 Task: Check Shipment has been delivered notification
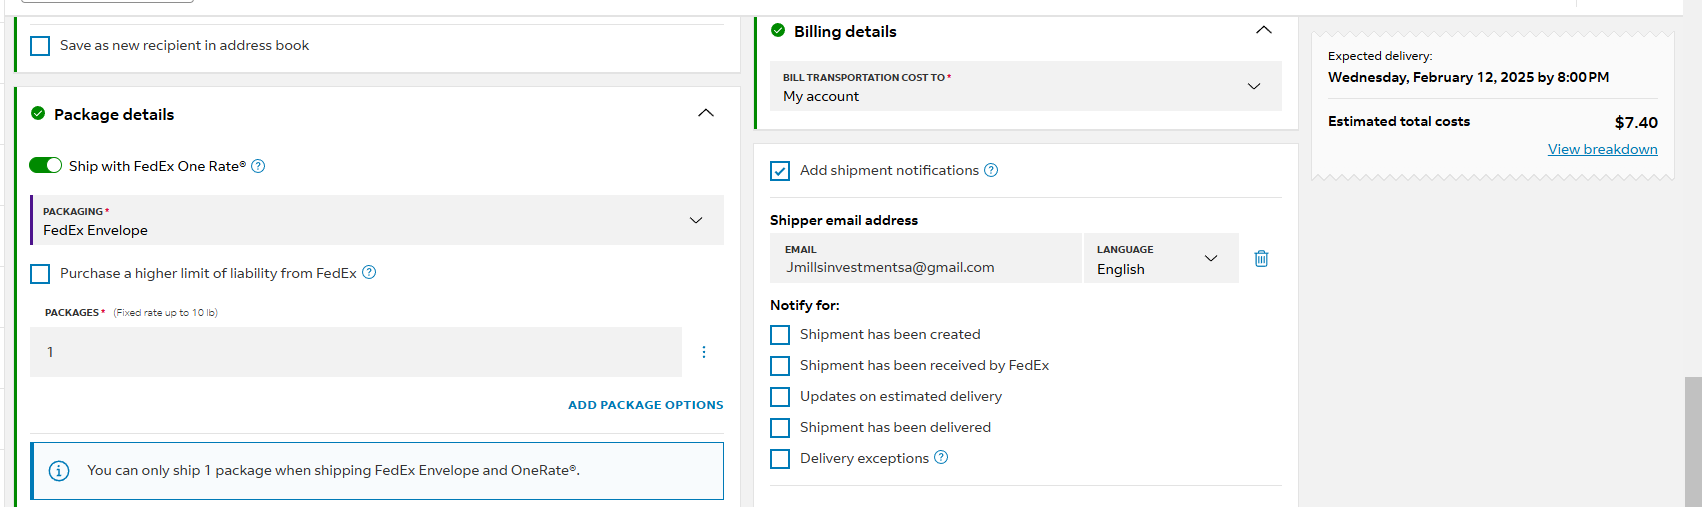pyautogui.click(x=780, y=428)
